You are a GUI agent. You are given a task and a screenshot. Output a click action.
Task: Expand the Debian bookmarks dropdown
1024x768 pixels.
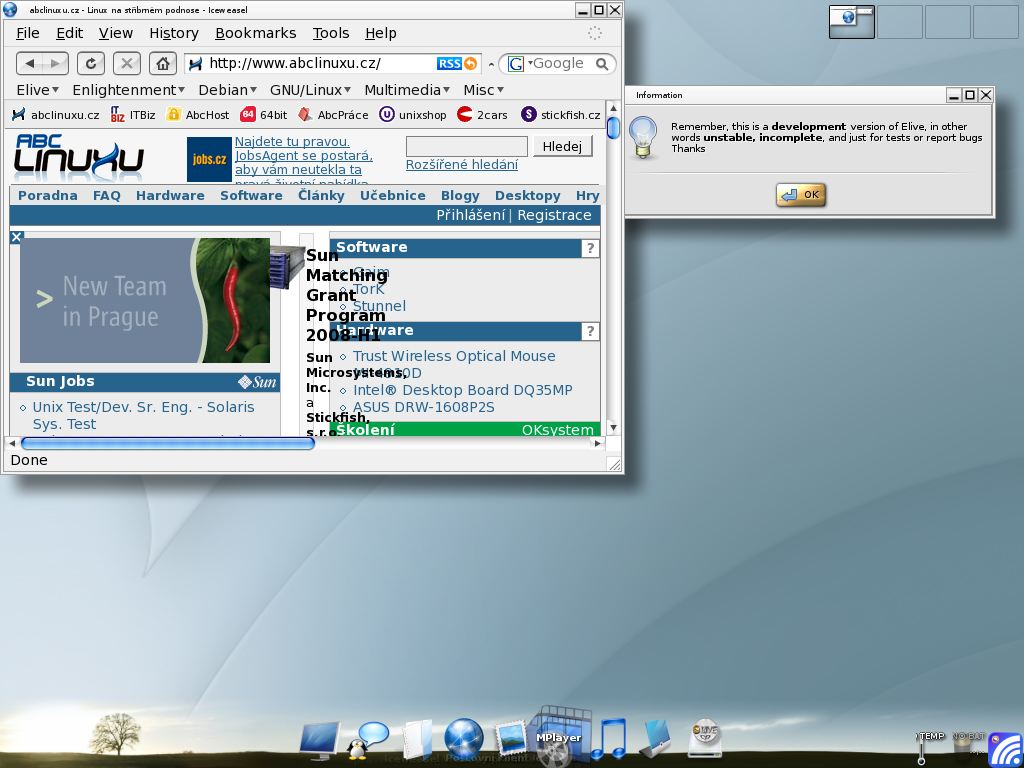pos(227,90)
